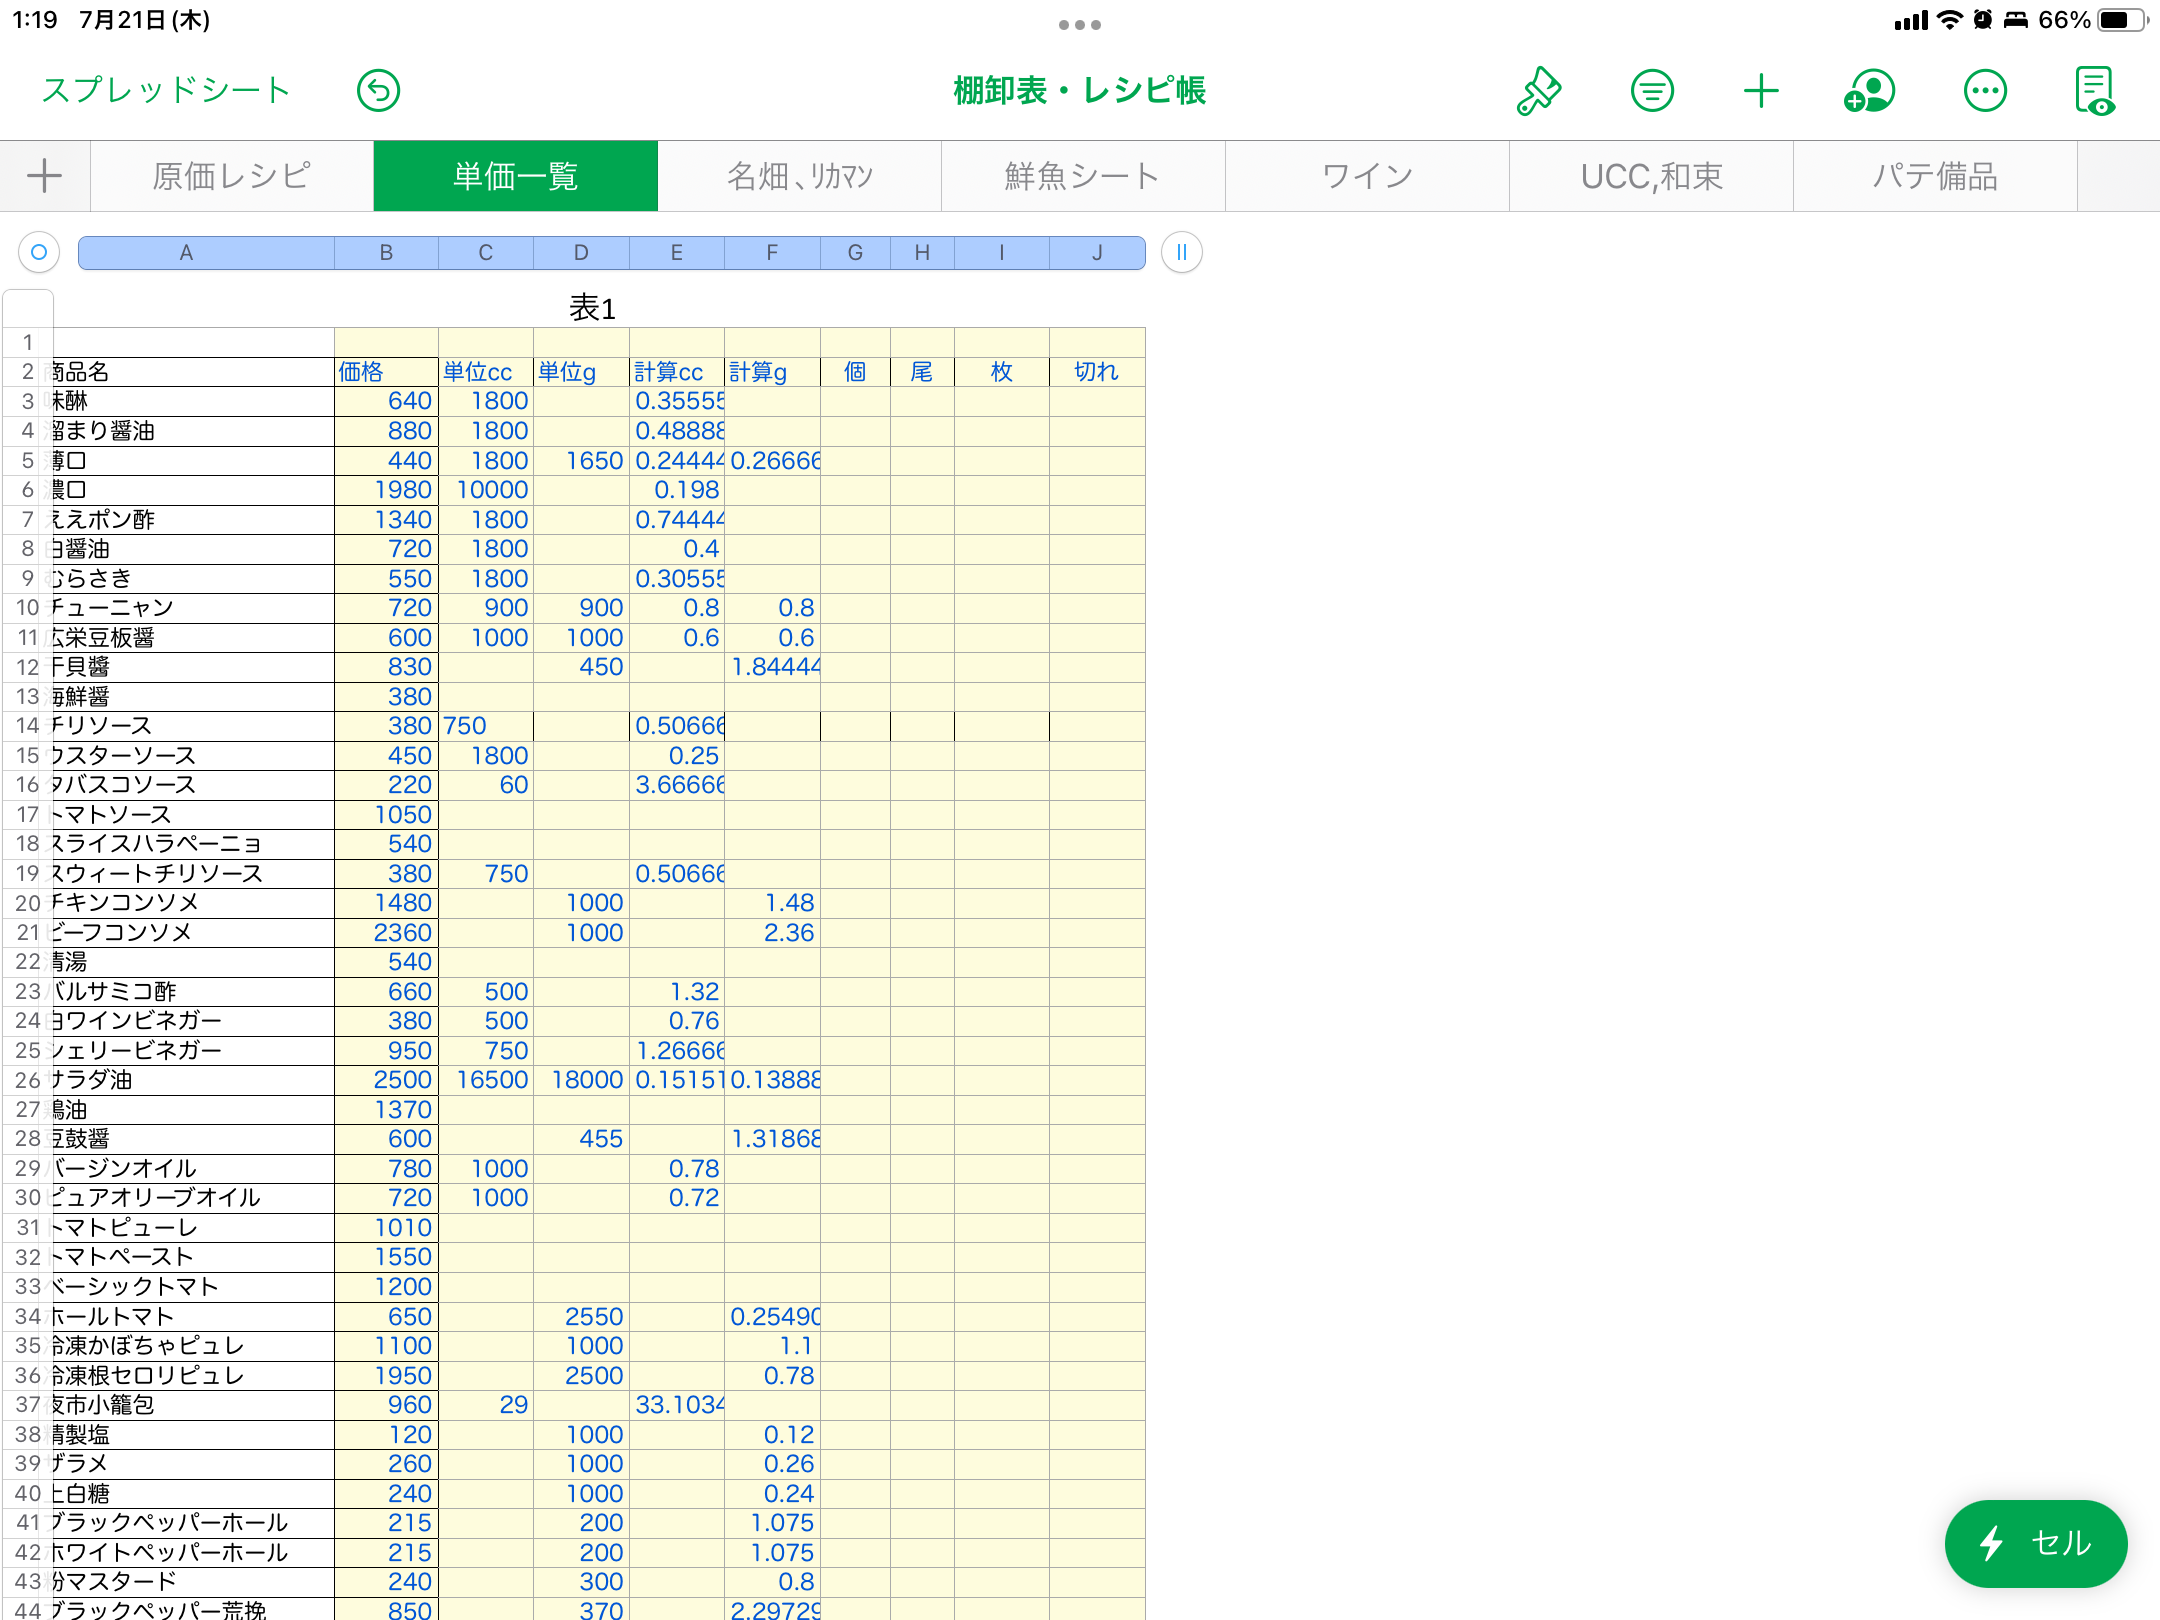Image resolution: width=2160 pixels, height=1620 pixels.
Task: Tap the undo arrow icon
Action: 378,91
